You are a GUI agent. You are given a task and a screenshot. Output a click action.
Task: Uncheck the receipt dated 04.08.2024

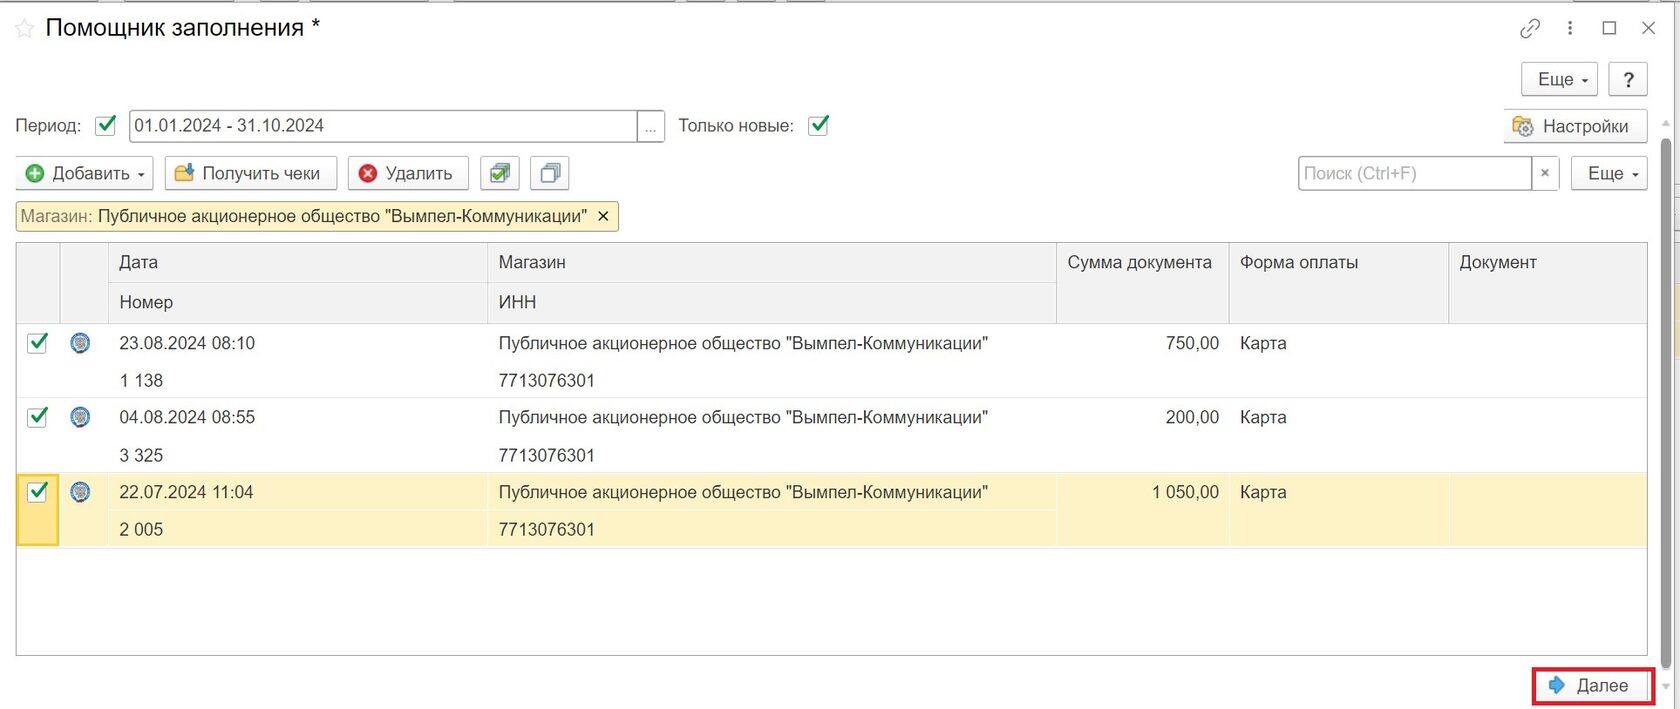pyautogui.click(x=37, y=417)
